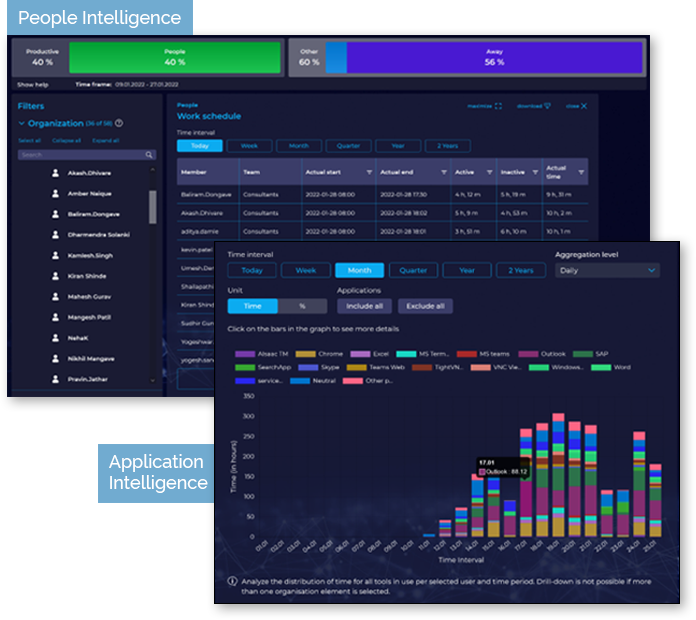
Task: Click the Chrome color swatch in legend
Action: click(x=305, y=353)
